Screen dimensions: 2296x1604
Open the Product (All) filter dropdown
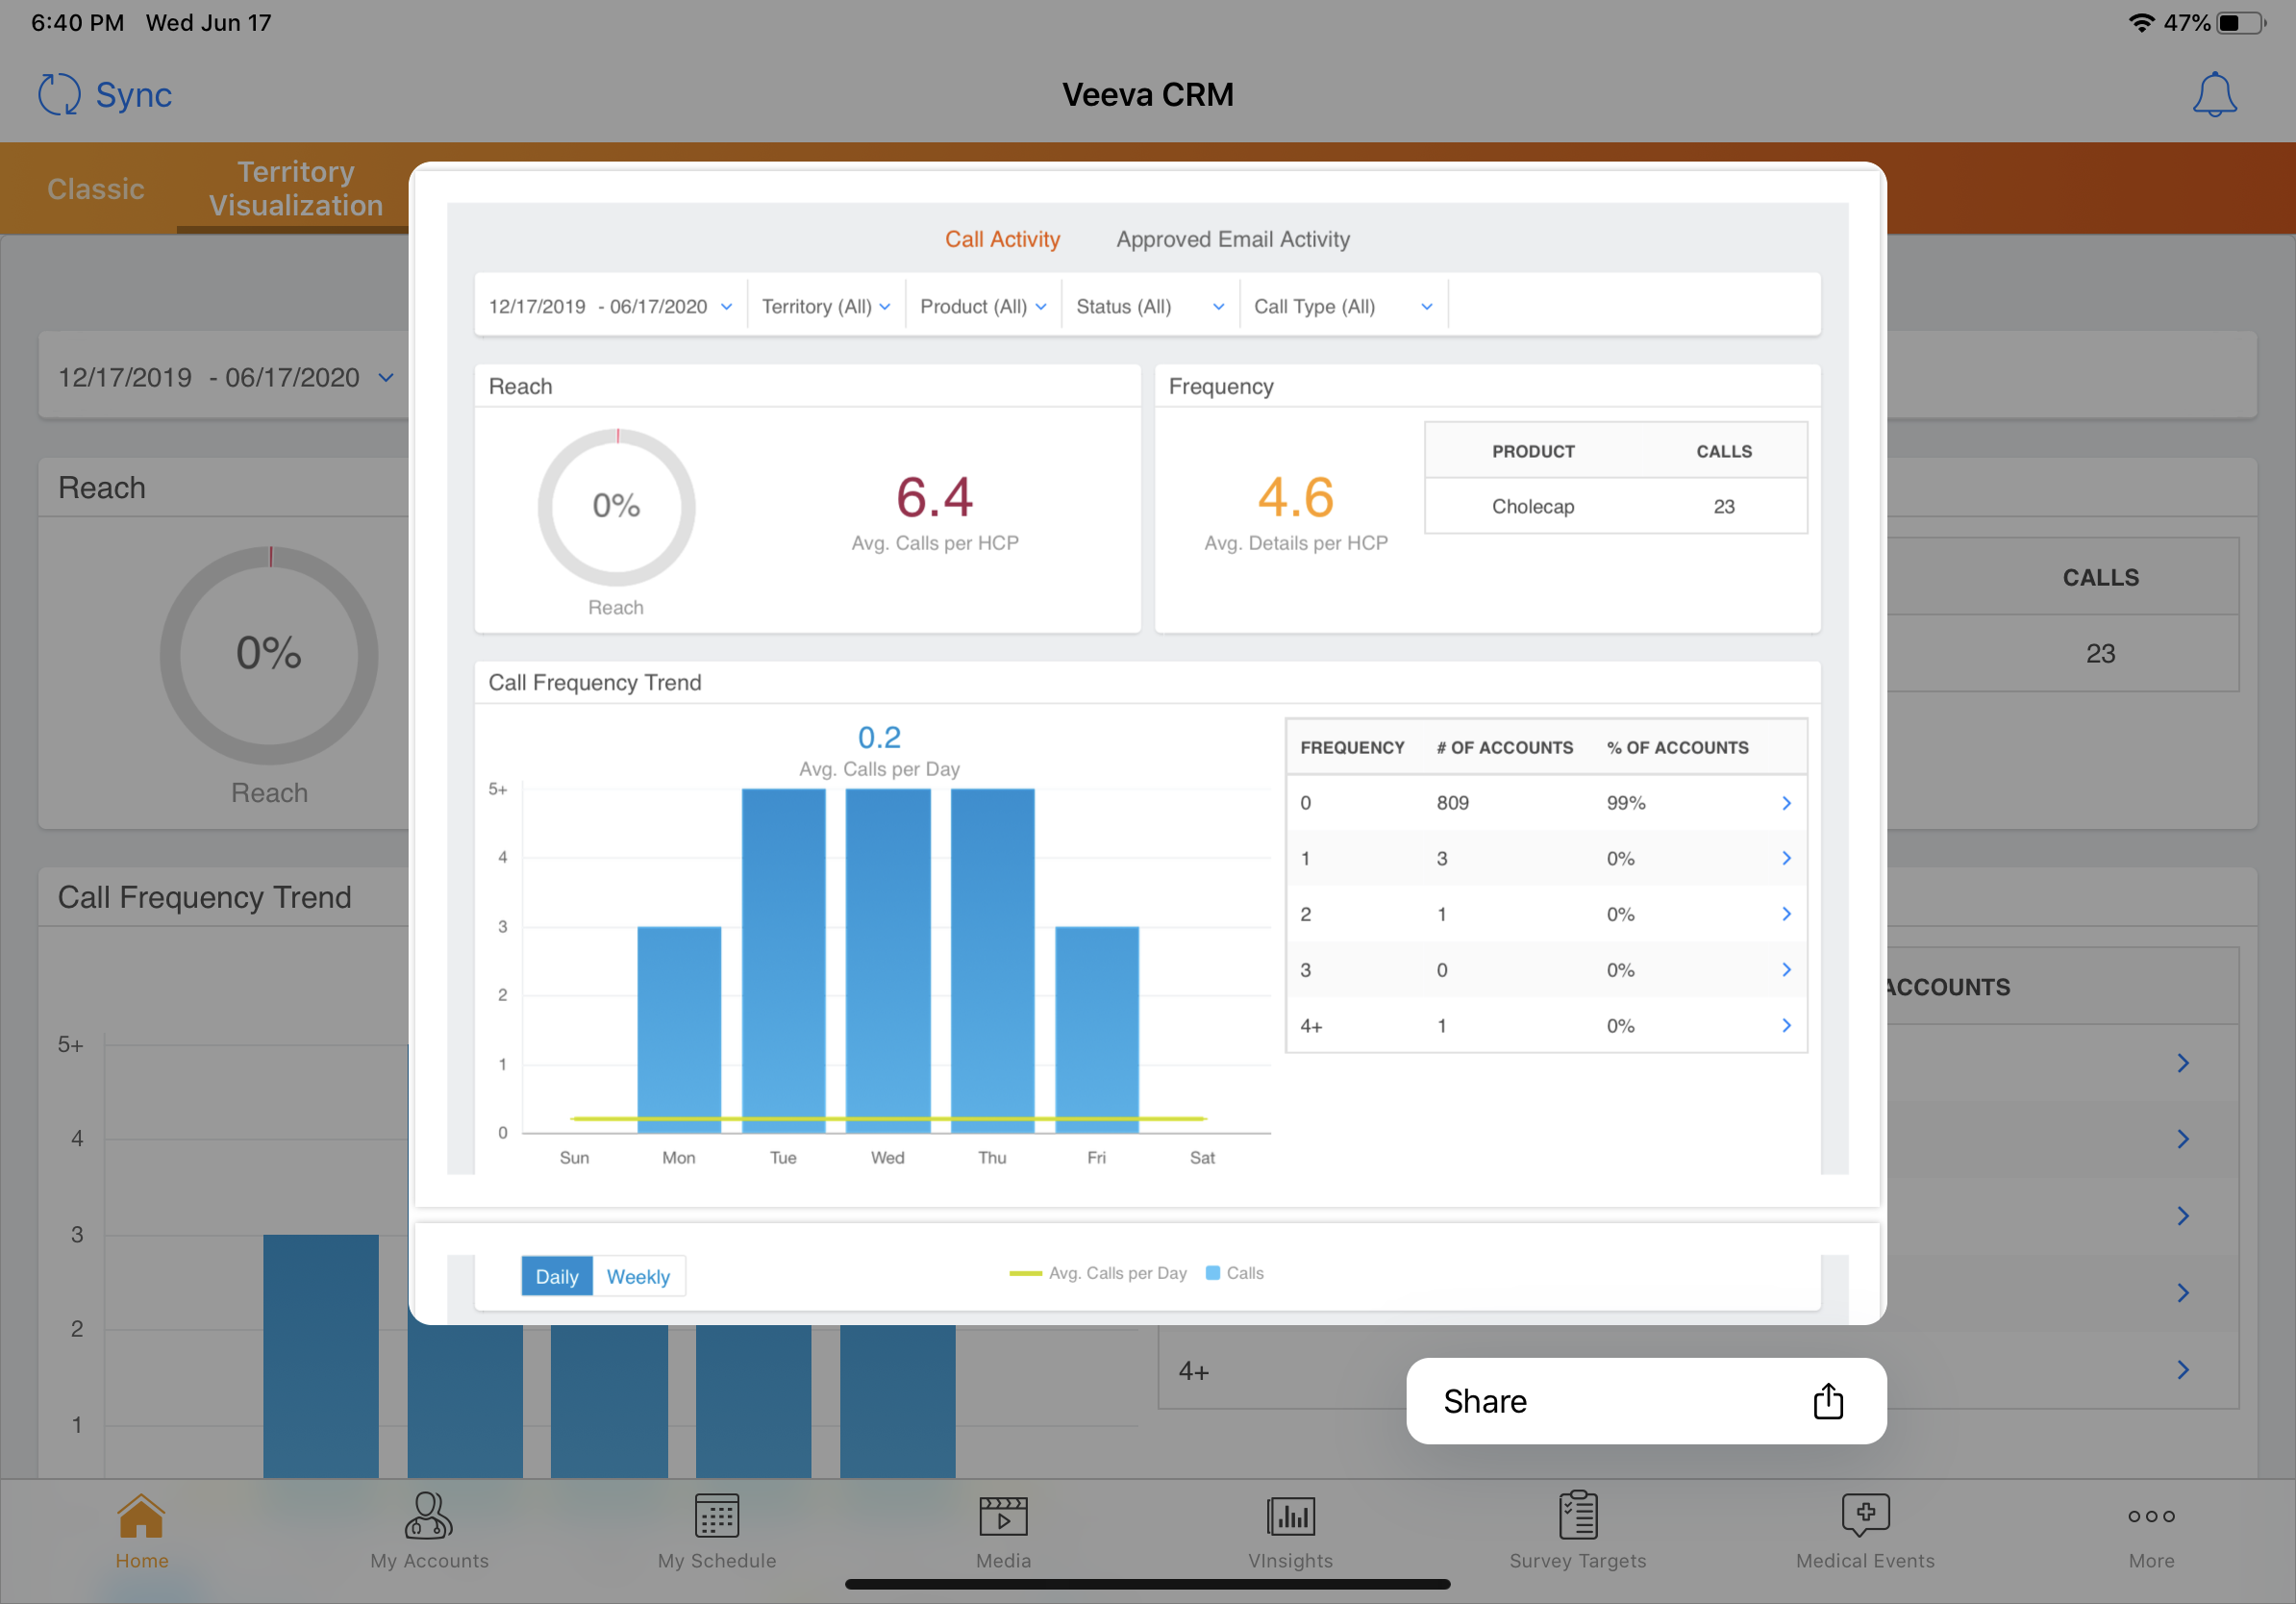click(x=983, y=307)
